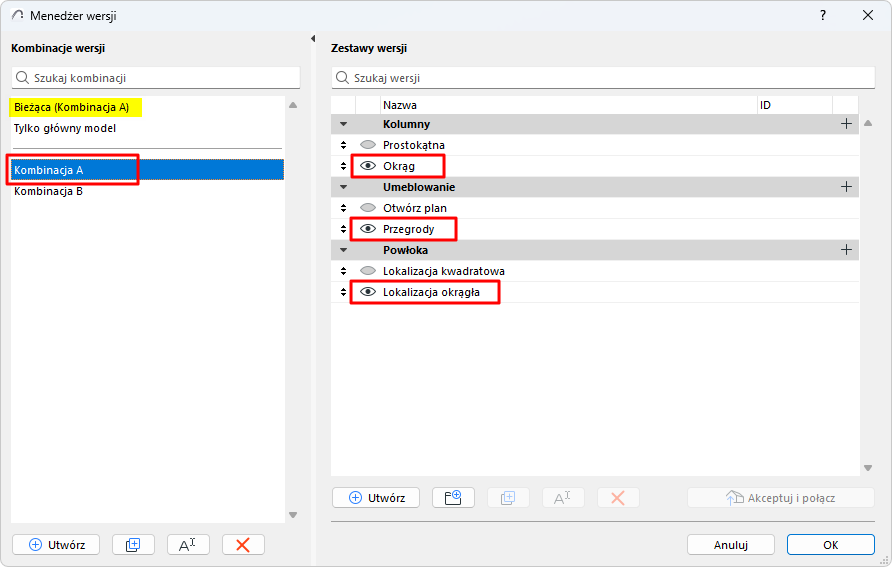
Task: Add a new version to the Kolumny set
Action: 846,124
